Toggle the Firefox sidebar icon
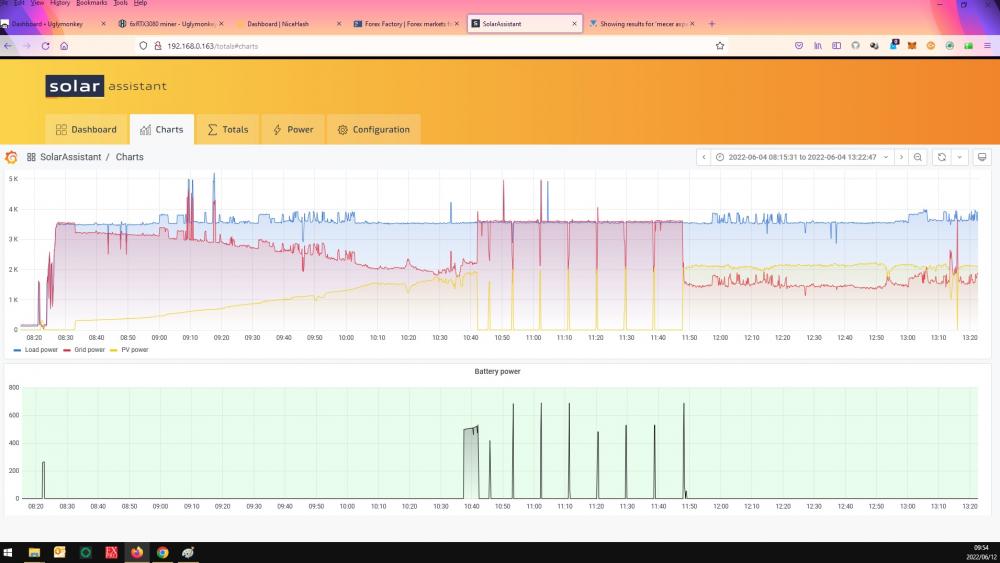 (x=836, y=46)
